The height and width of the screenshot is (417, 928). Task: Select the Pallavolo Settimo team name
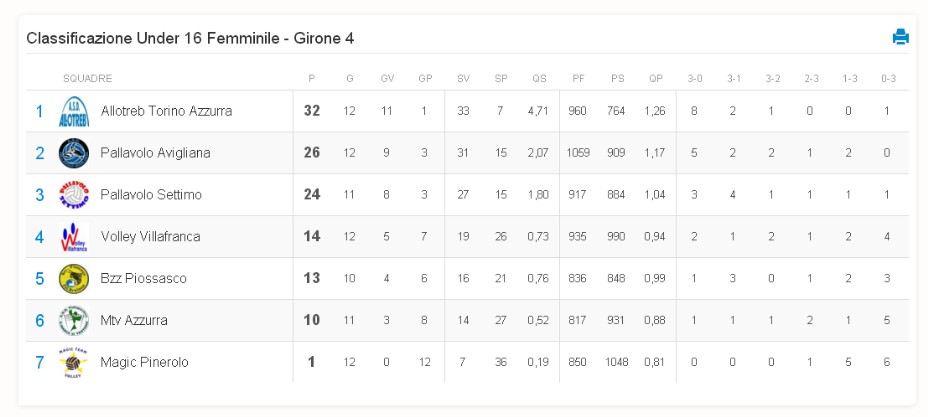click(x=151, y=195)
